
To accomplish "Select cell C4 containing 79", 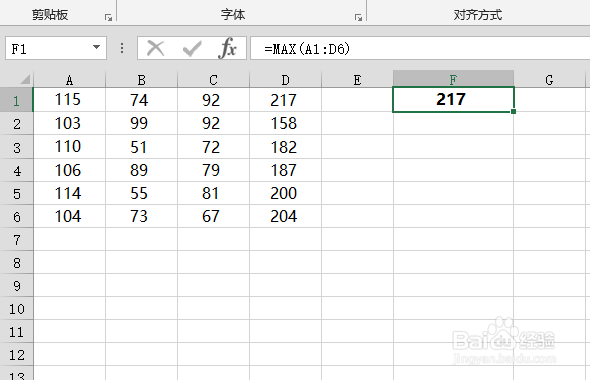I will pyautogui.click(x=213, y=170).
